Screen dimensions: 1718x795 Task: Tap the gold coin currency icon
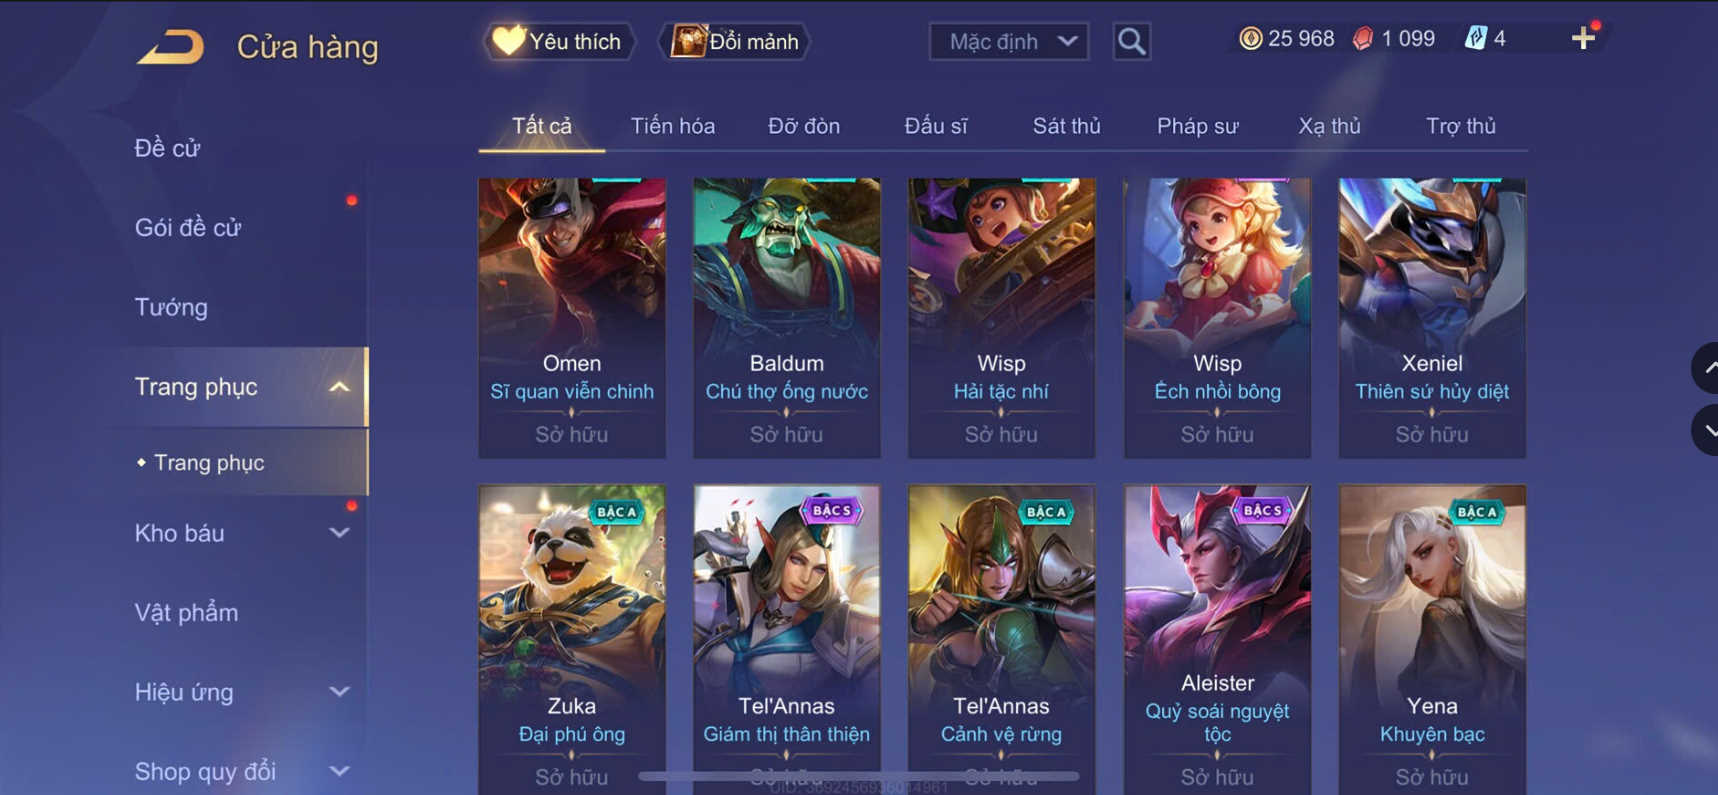[x=1250, y=38]
